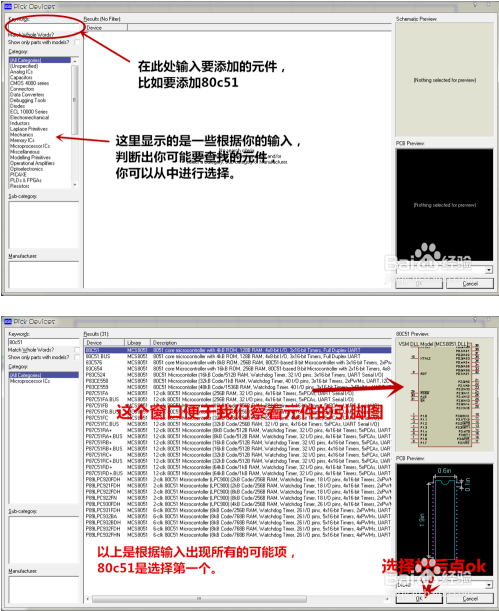Image resolution: width=499 pixels, height=611 pixels.
Task: Select the P87C51FA.BUS device row
Action: coord(238,399)
